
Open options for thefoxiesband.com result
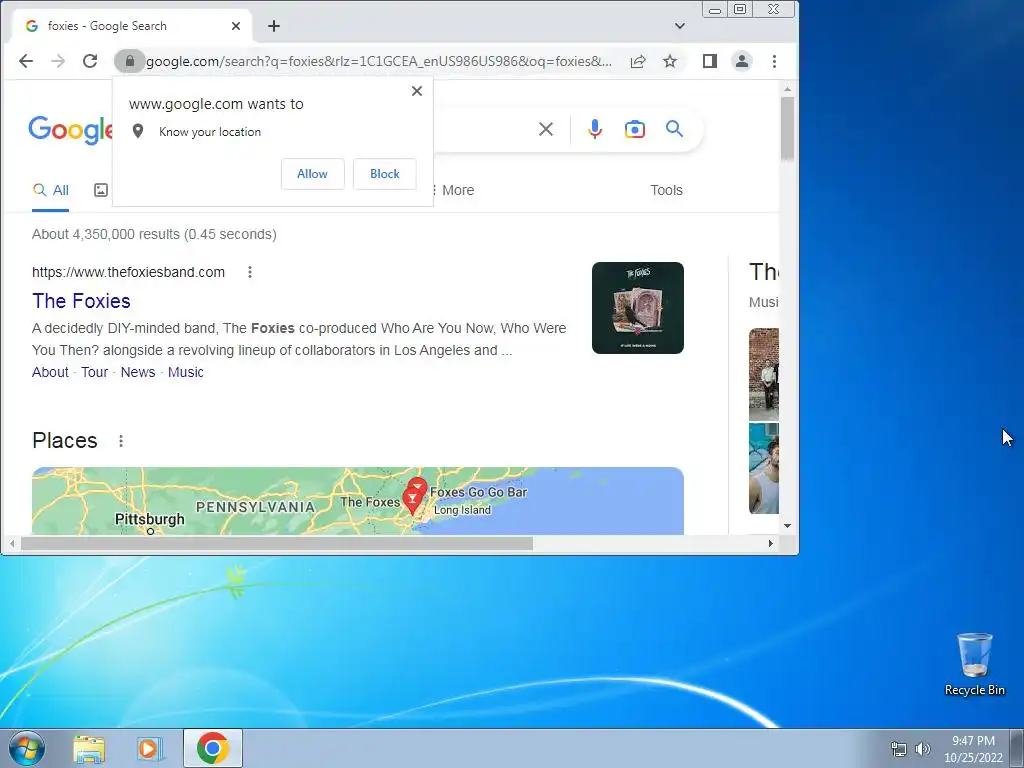tap(249, 272)
